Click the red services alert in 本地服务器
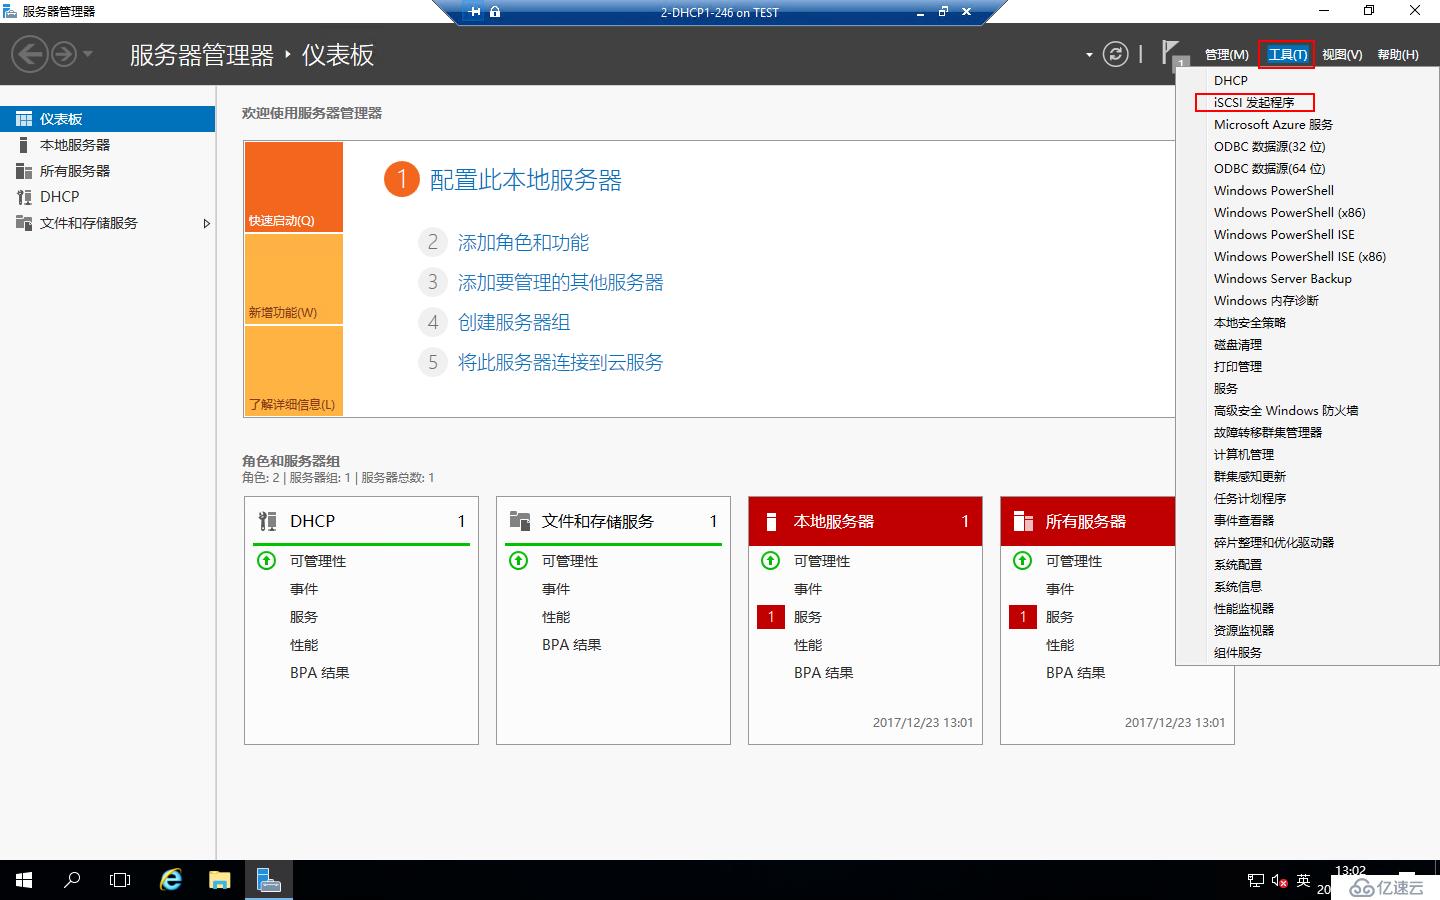Image resolution: width=1440 pixels, height=900 pixels. click(x=771, y=617)
